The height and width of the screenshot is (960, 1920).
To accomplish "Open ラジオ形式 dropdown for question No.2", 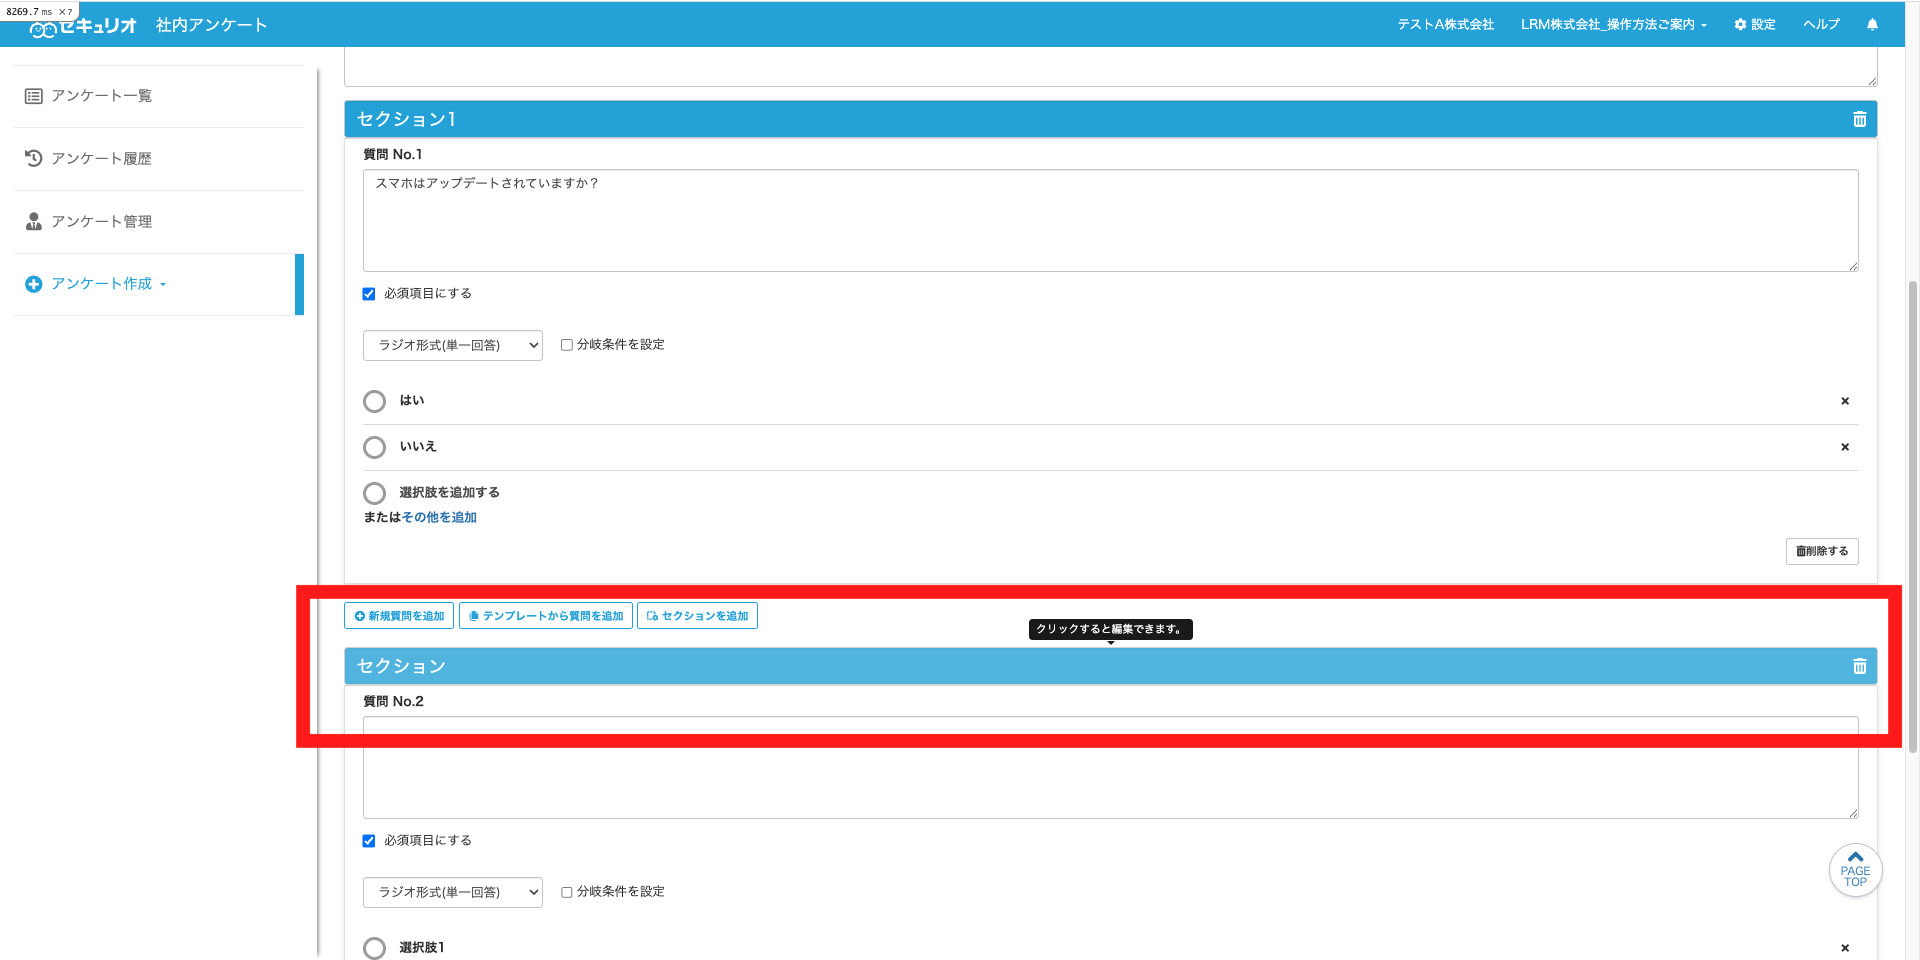I will pos(452,892).
